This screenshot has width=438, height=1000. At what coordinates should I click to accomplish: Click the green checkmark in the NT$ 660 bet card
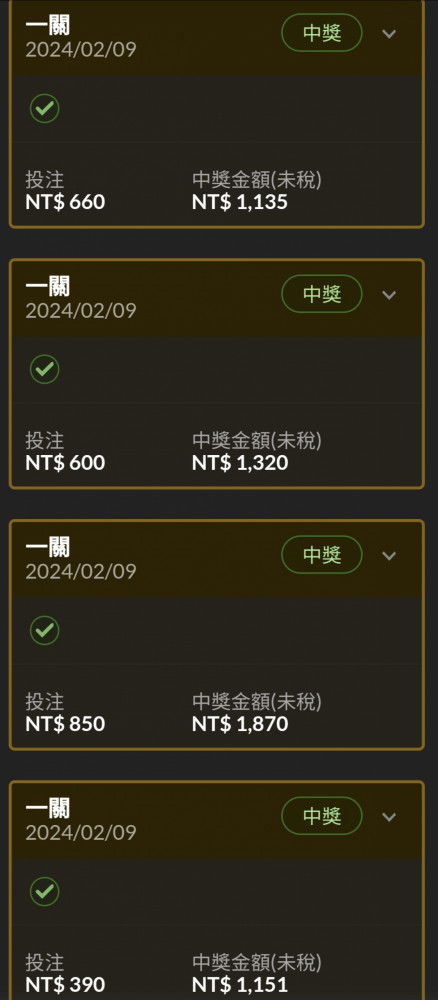[45, 108]
